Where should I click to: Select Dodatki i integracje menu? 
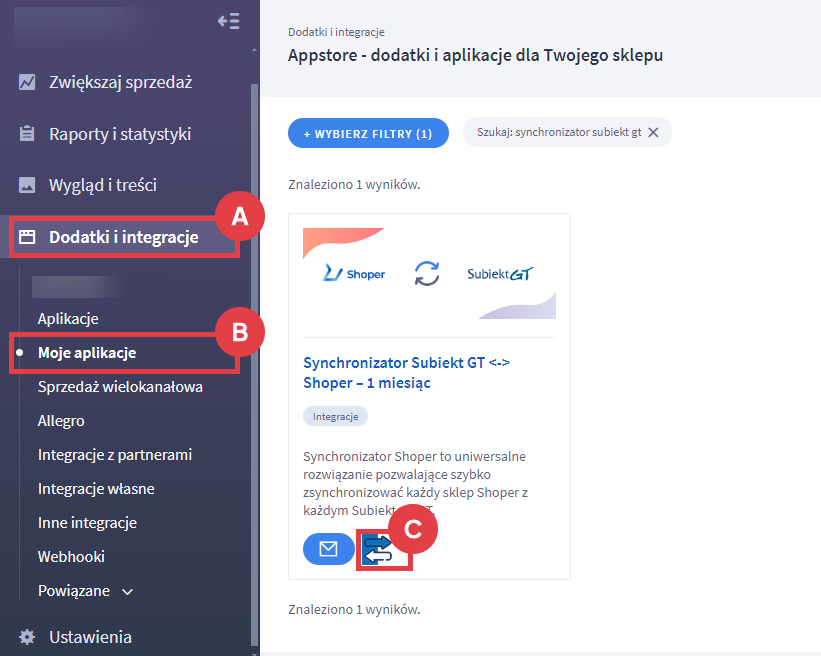point(124,237)
